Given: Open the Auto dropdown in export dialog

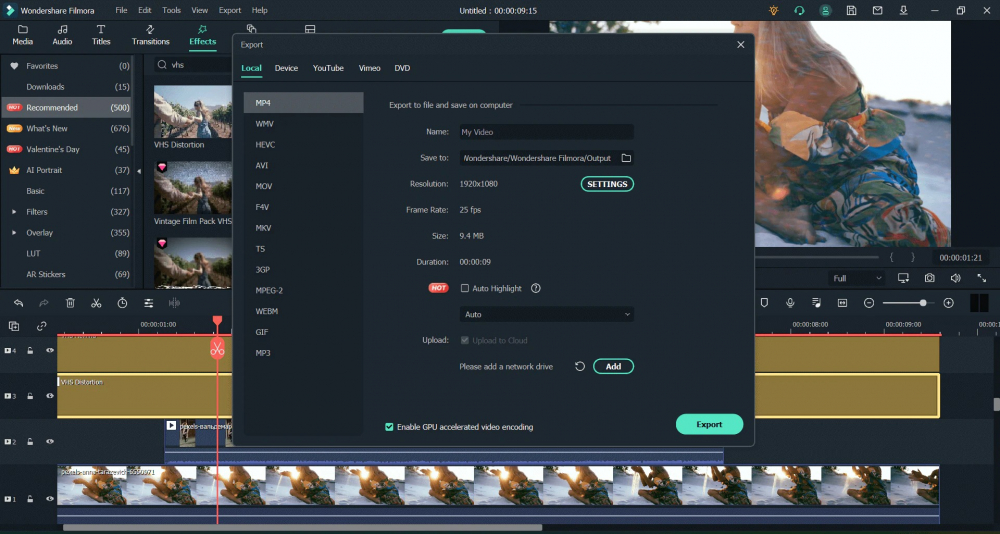Looking at the screenshot, I should coord(546,314).
